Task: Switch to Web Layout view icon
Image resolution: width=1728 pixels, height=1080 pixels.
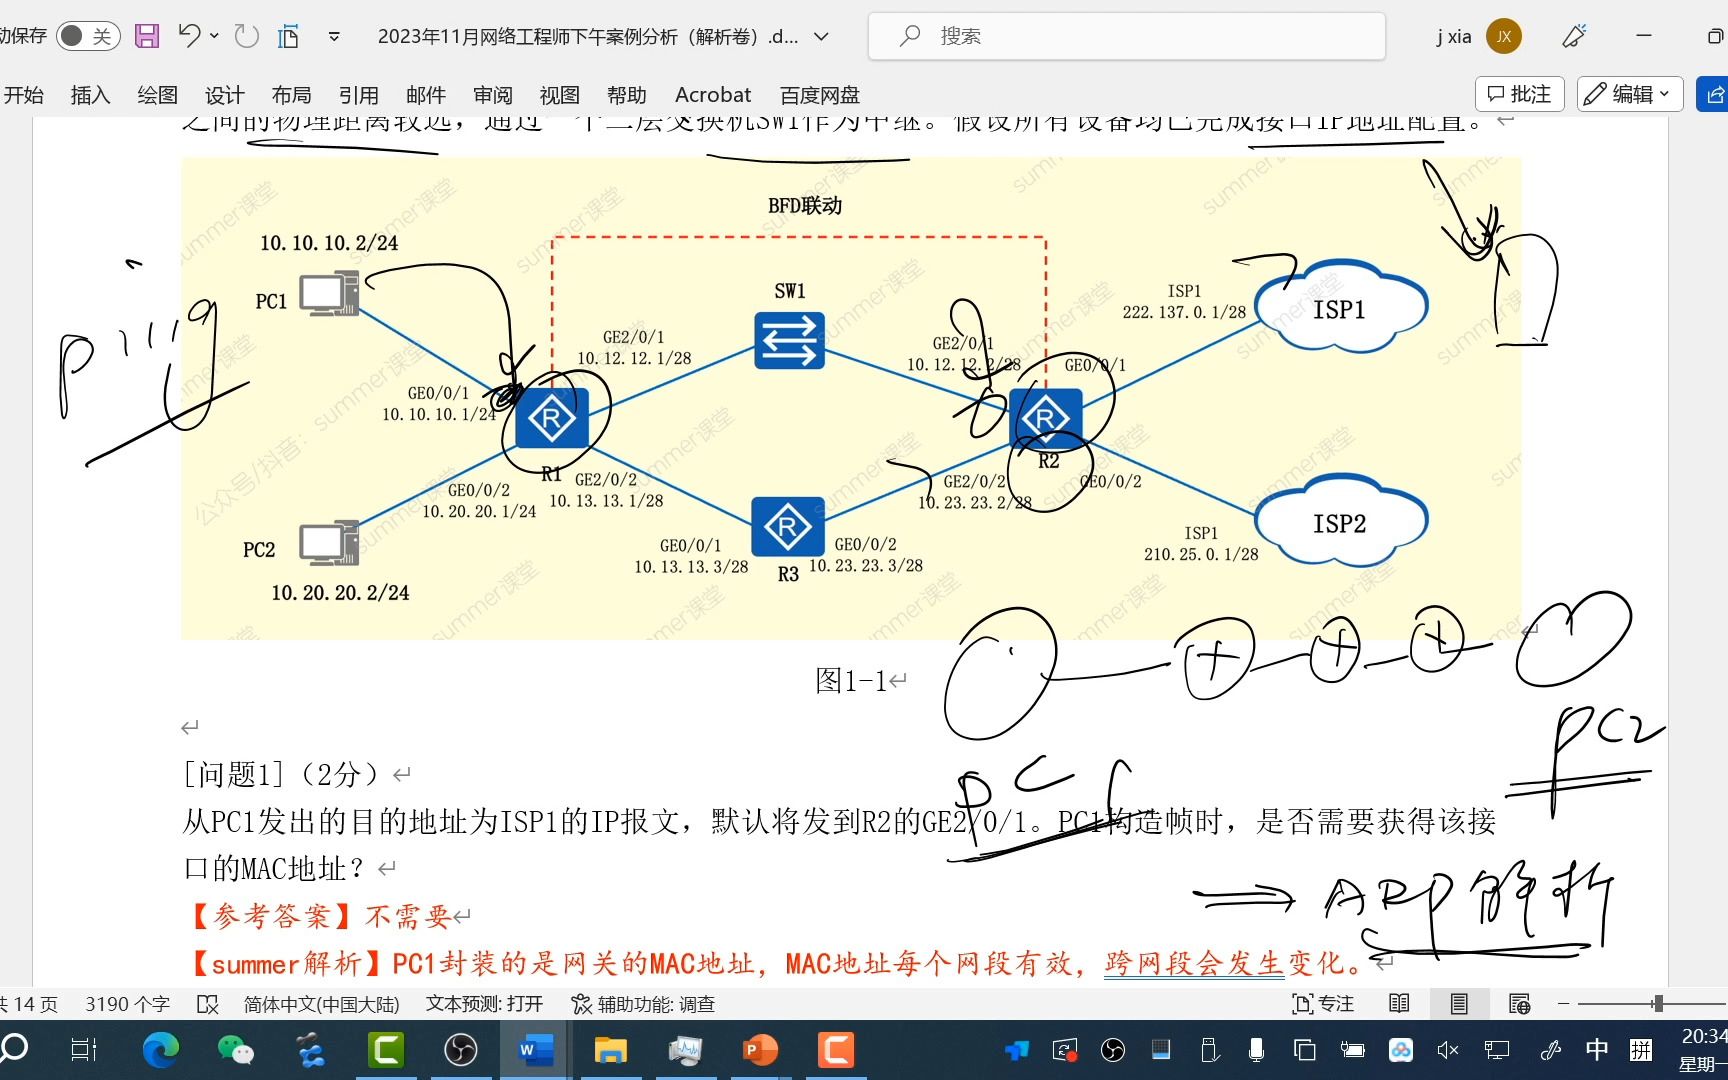Action: (1519, 1004)
